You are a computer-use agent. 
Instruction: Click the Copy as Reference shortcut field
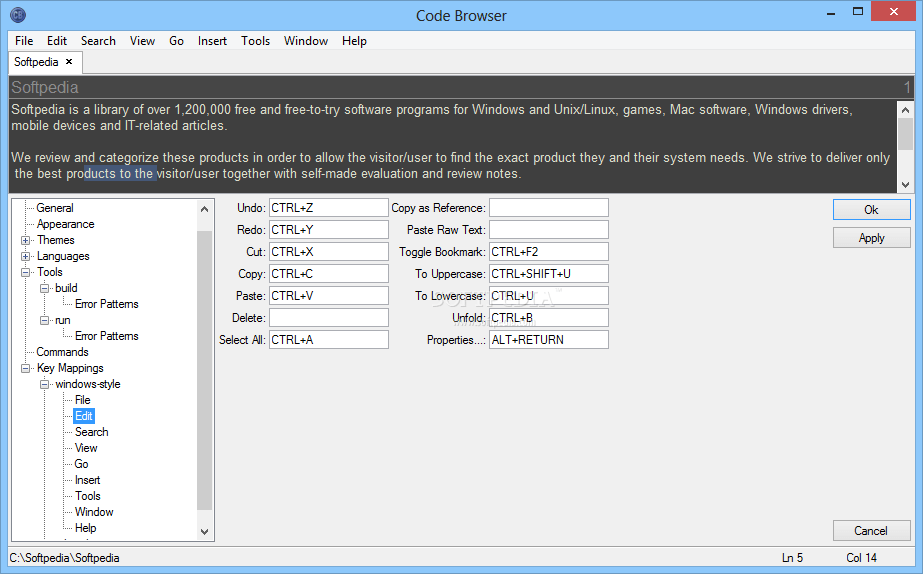549,208
